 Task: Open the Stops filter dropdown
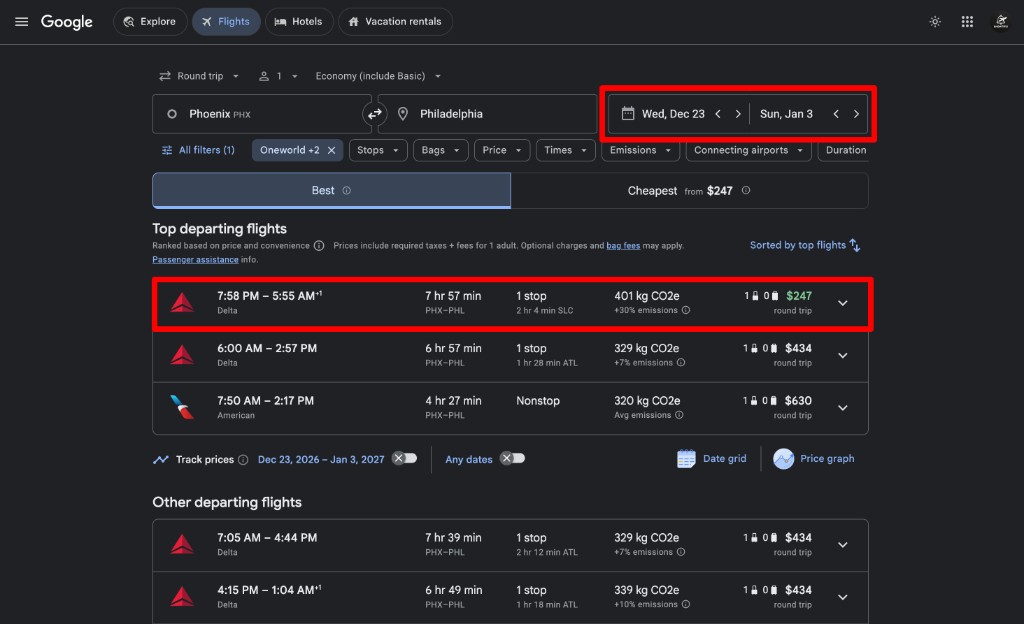point(378,150)
